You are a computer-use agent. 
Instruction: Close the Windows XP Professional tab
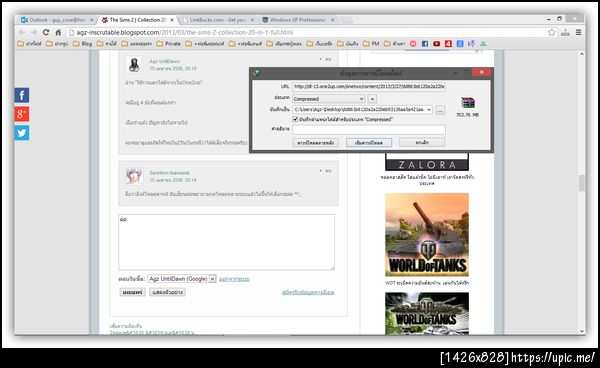333,20
